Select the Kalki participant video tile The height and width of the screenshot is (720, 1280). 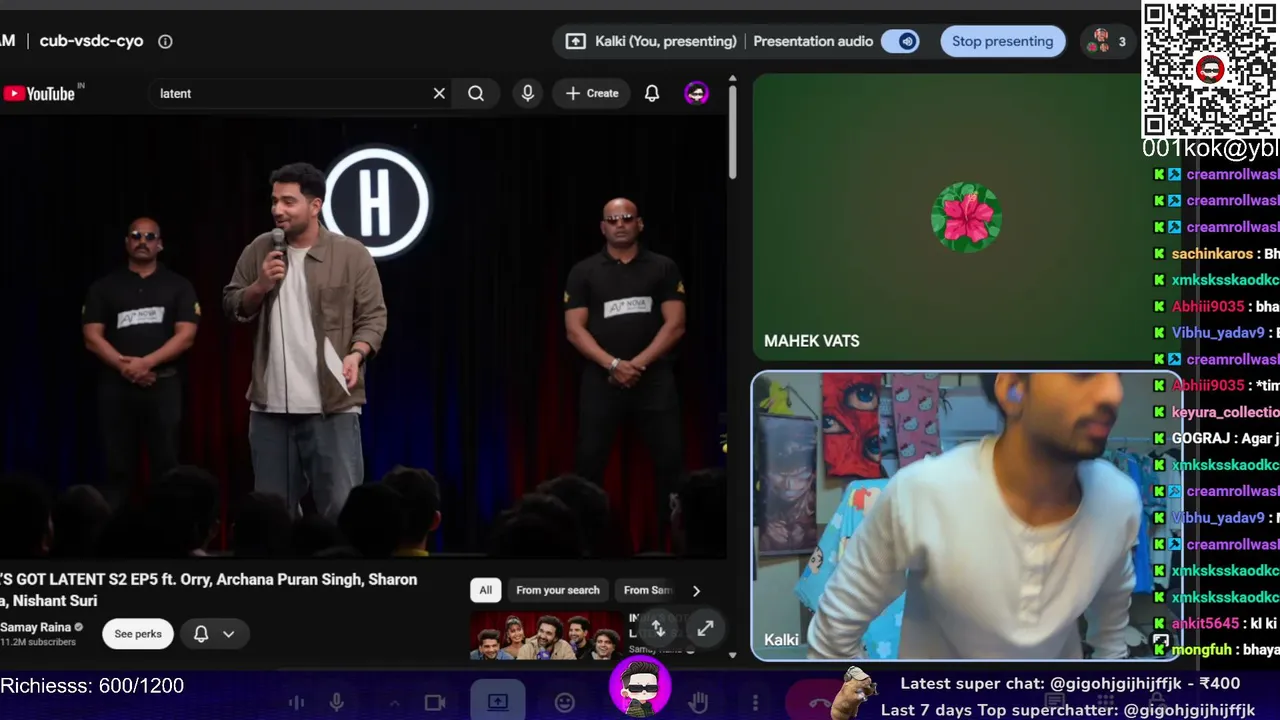point(966,516)
